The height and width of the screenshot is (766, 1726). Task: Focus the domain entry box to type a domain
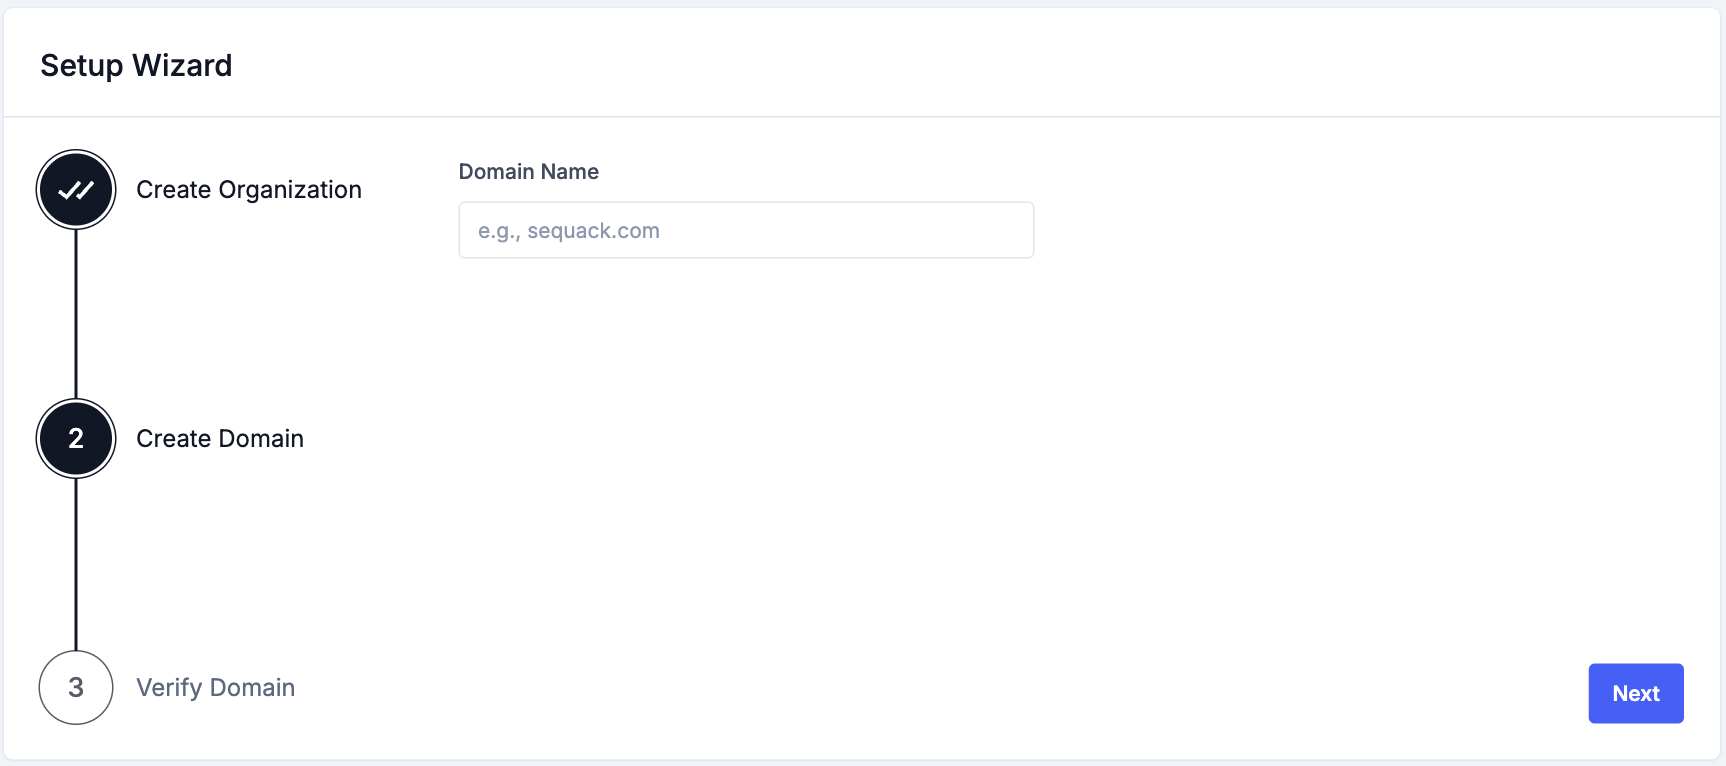pyautogui.click(x=745, y=230)
